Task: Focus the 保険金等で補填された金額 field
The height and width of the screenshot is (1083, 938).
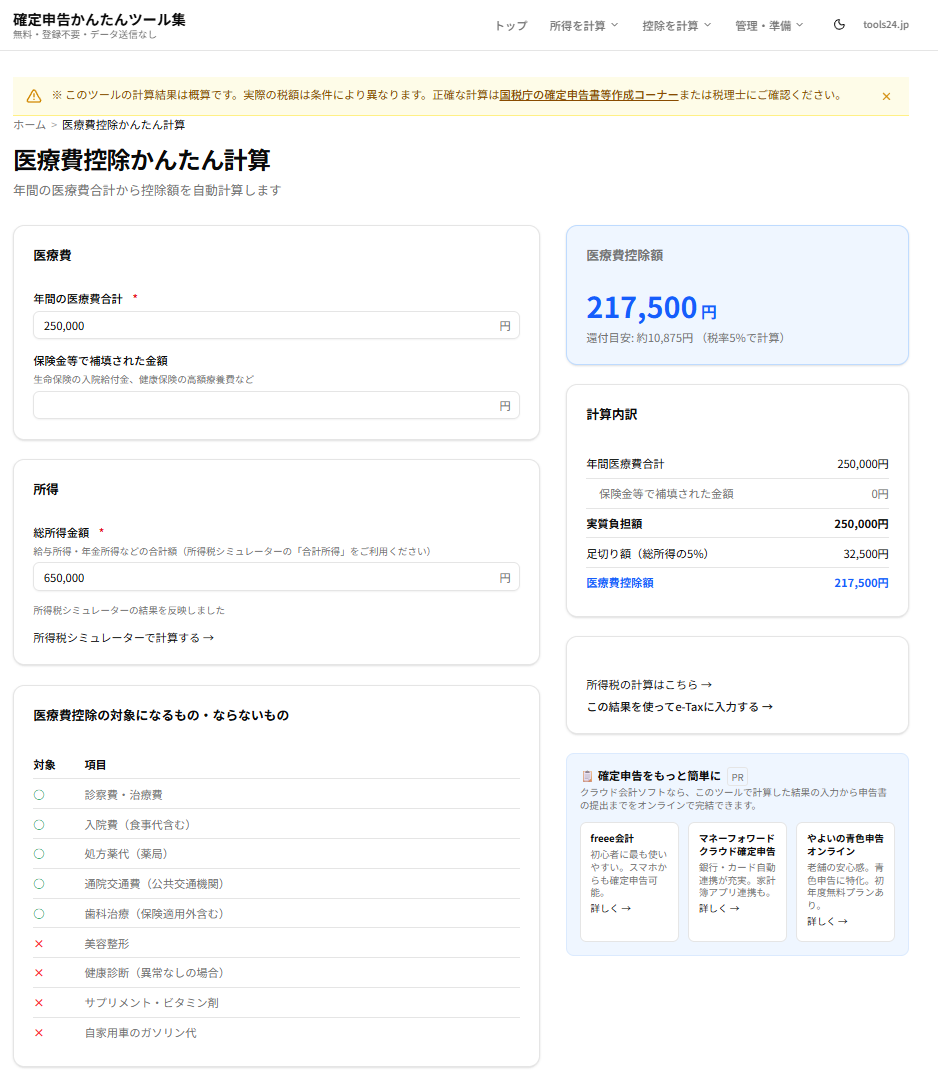Action: click(x=265, y=406)
